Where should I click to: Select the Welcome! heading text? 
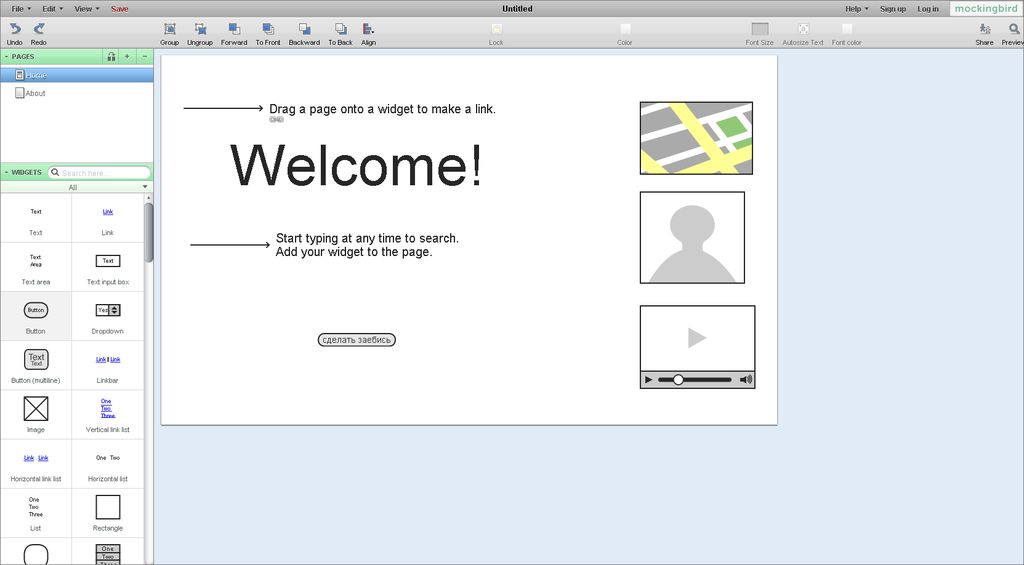click(357, 165)
